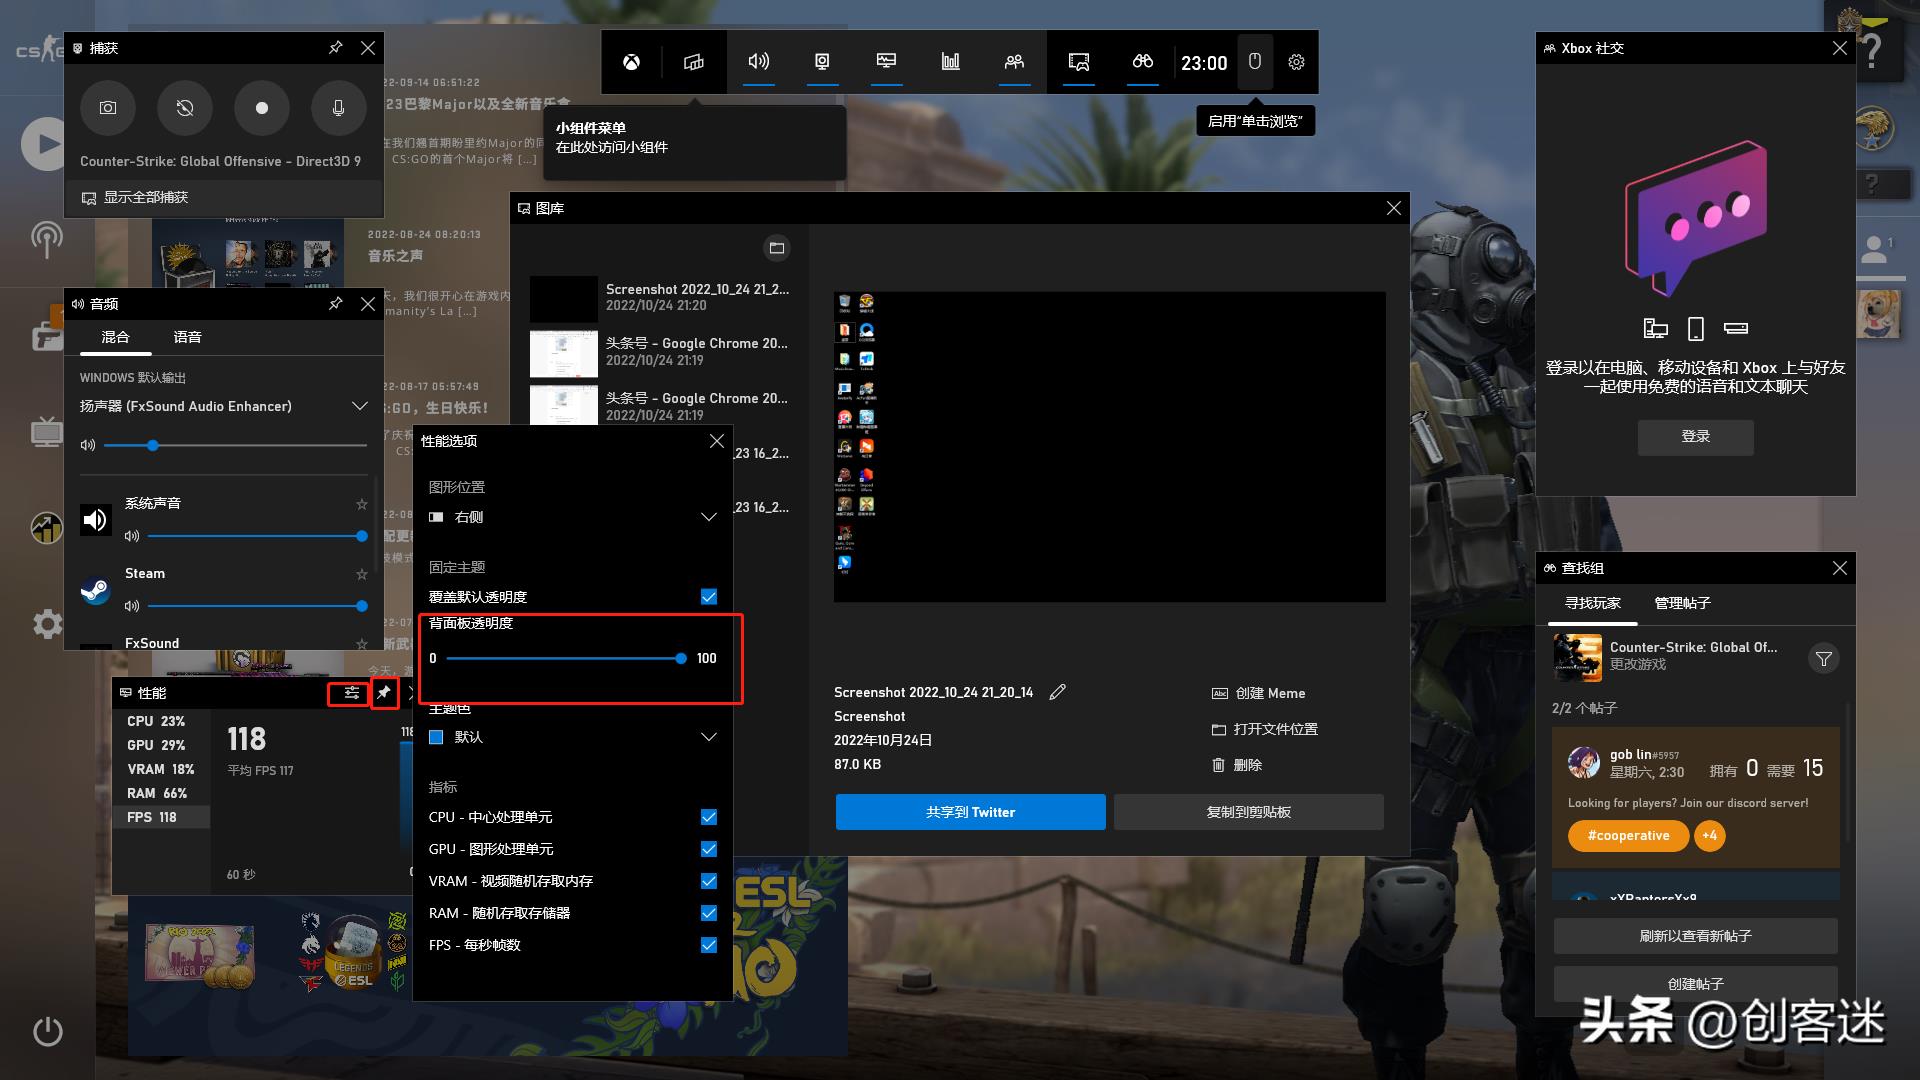Pin the Audio widget
Screen dimensions: 1920x1080
[x=336, y=303]
